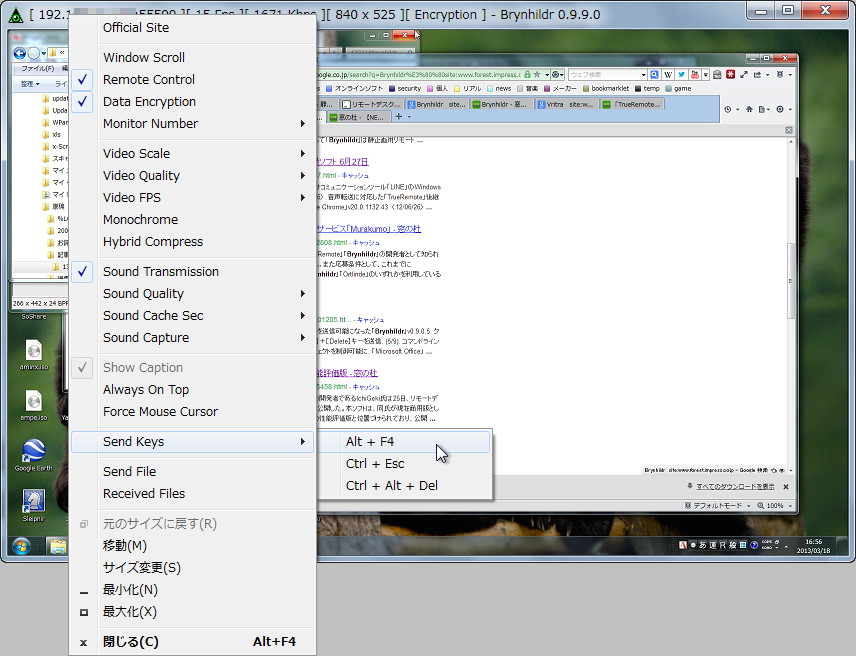Click the history clock icon in browser
This screenshot has width=856, height=656.
(x=728, y=109)
